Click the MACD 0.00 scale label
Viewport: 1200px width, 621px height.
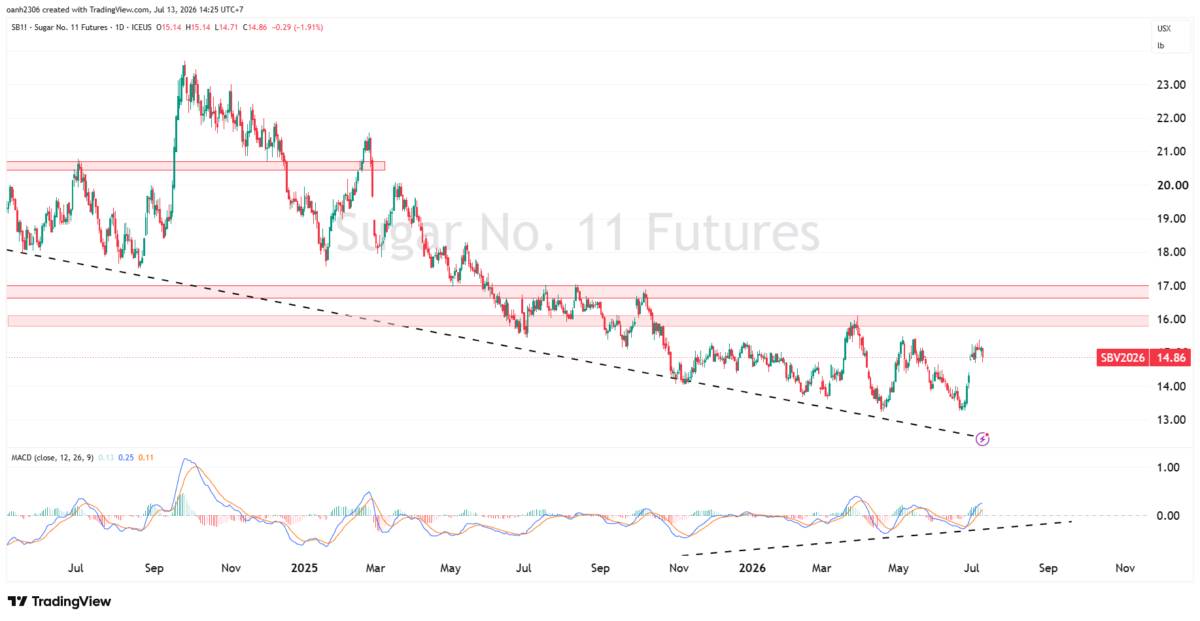[1169, 516]
